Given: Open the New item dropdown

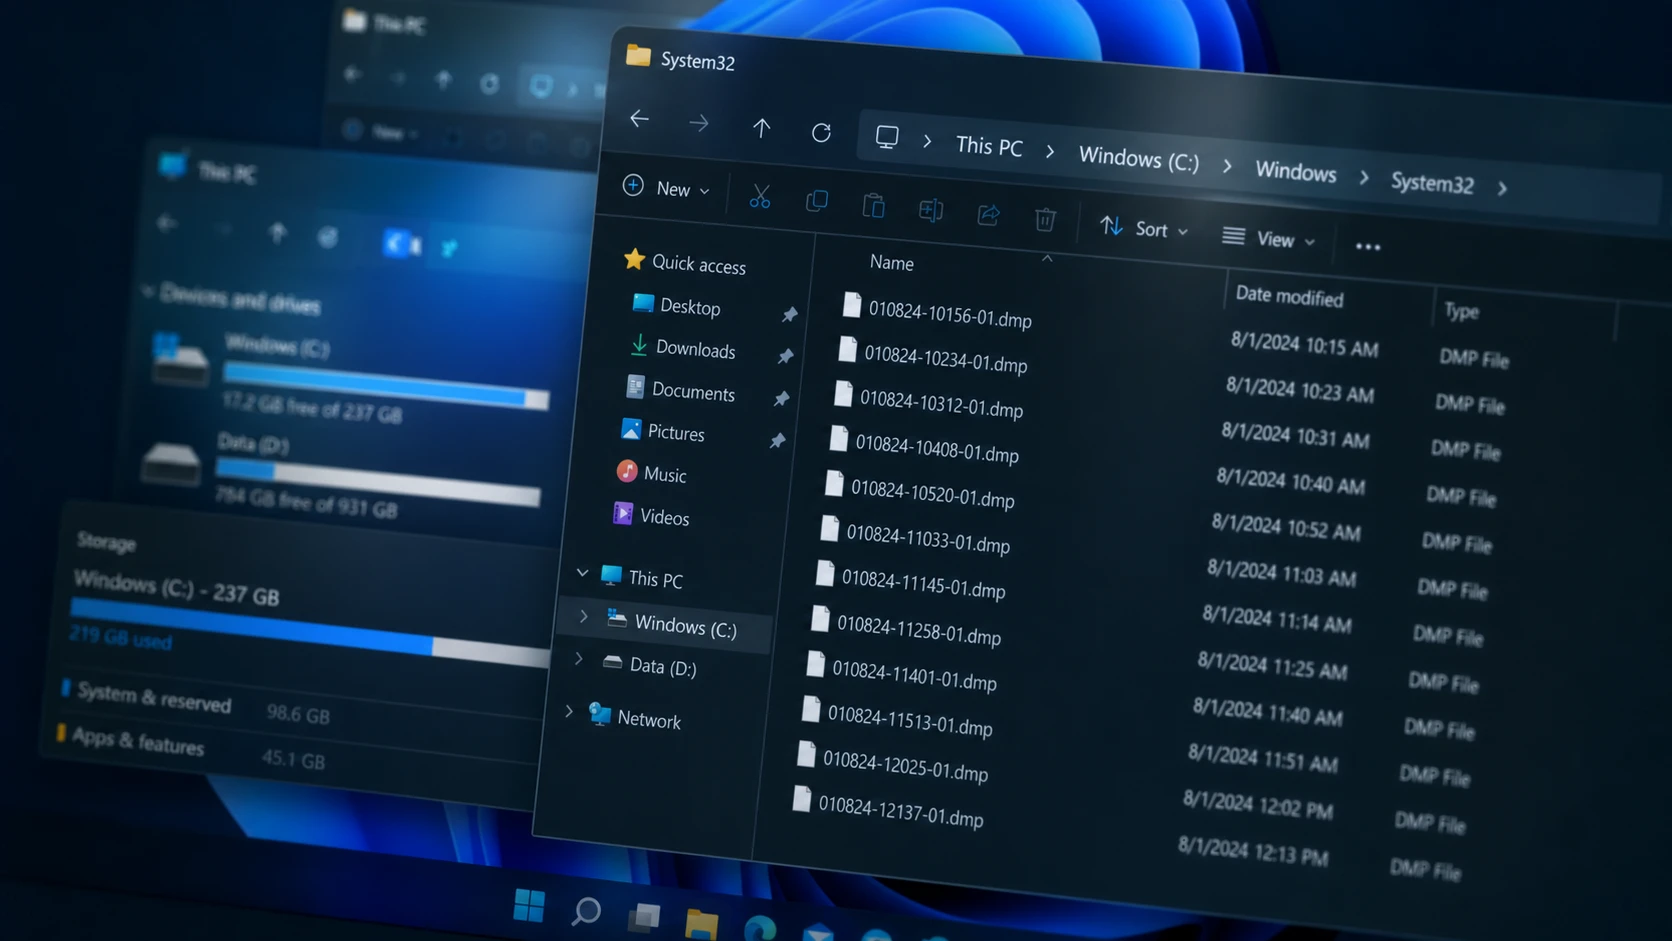Looking at the screenshot, I should click(666, 188).
